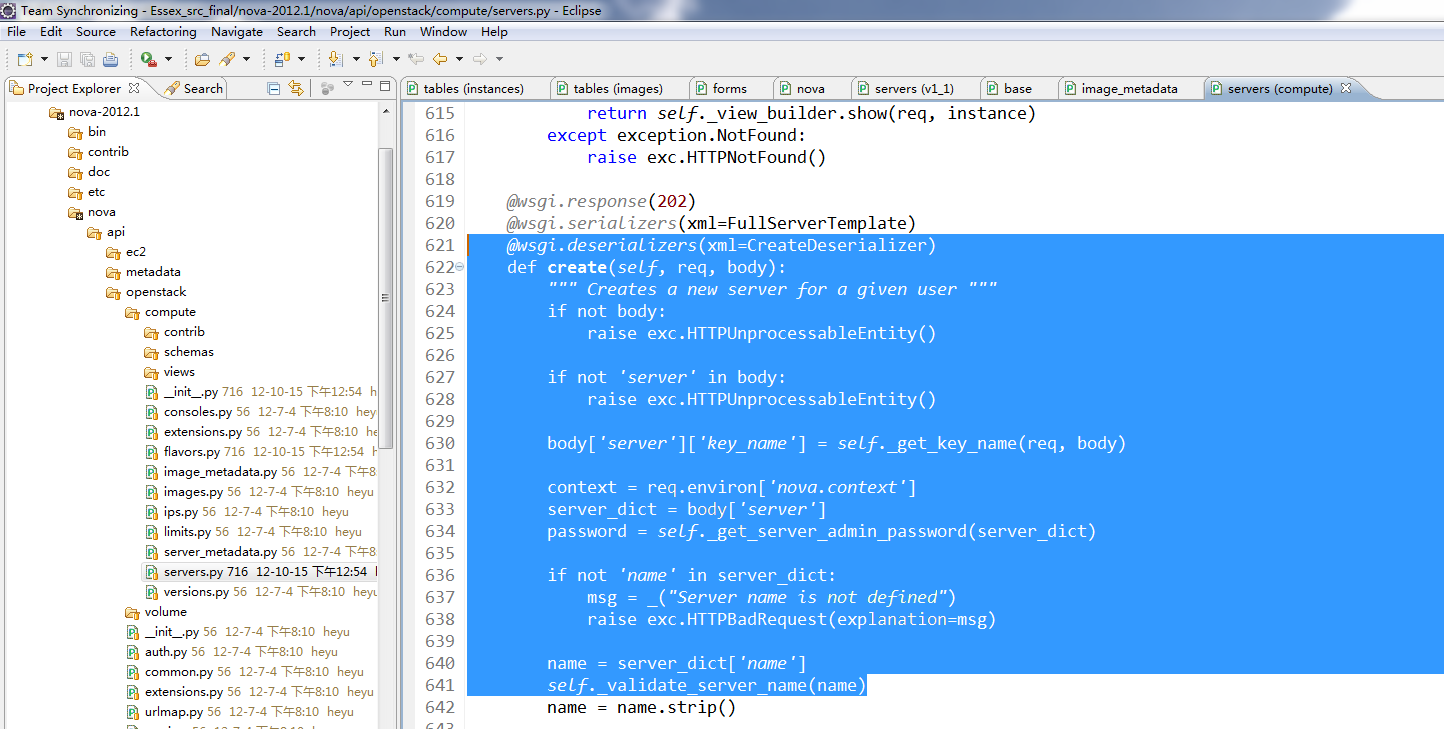Open the Refactoring menu
Viewport: 1444px width, 729px height.
163,32
